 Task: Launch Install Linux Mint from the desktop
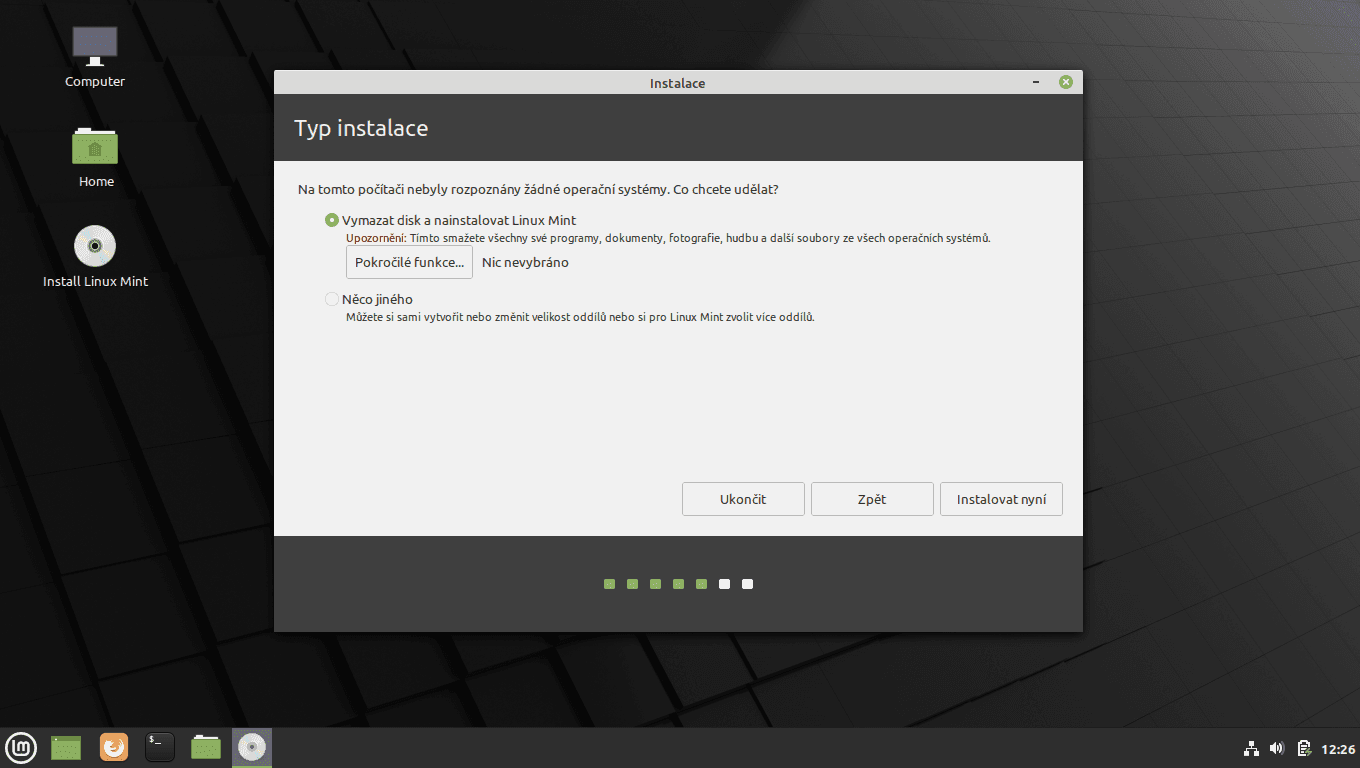94,245
